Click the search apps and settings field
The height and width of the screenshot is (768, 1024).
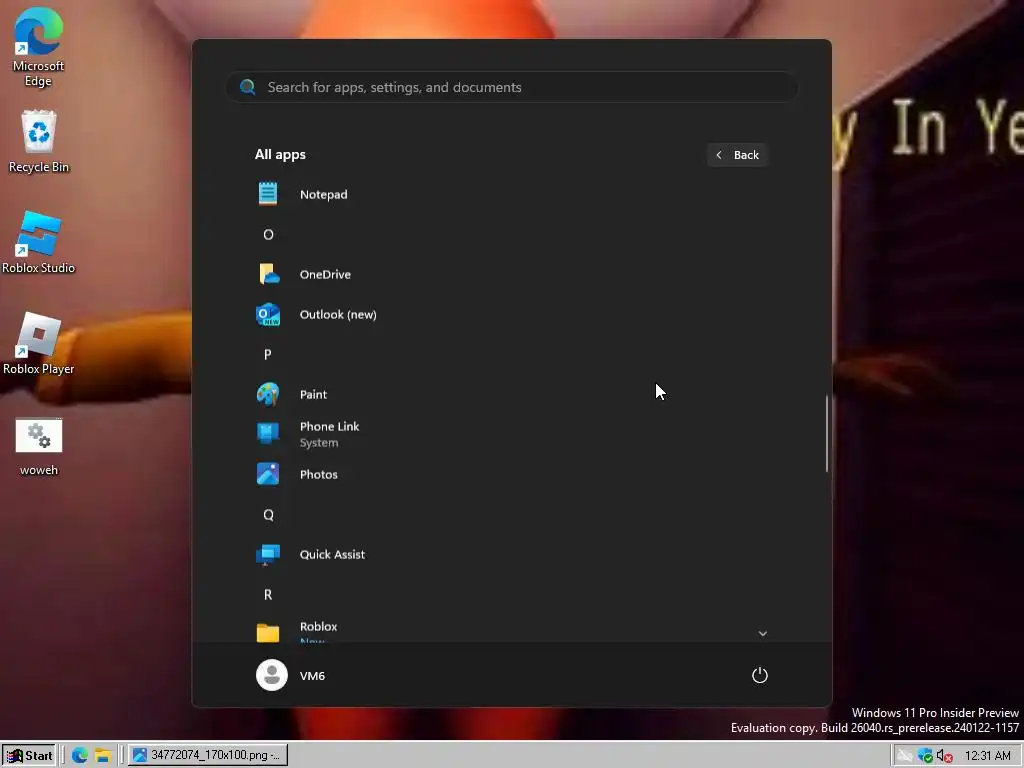point(511,87)
